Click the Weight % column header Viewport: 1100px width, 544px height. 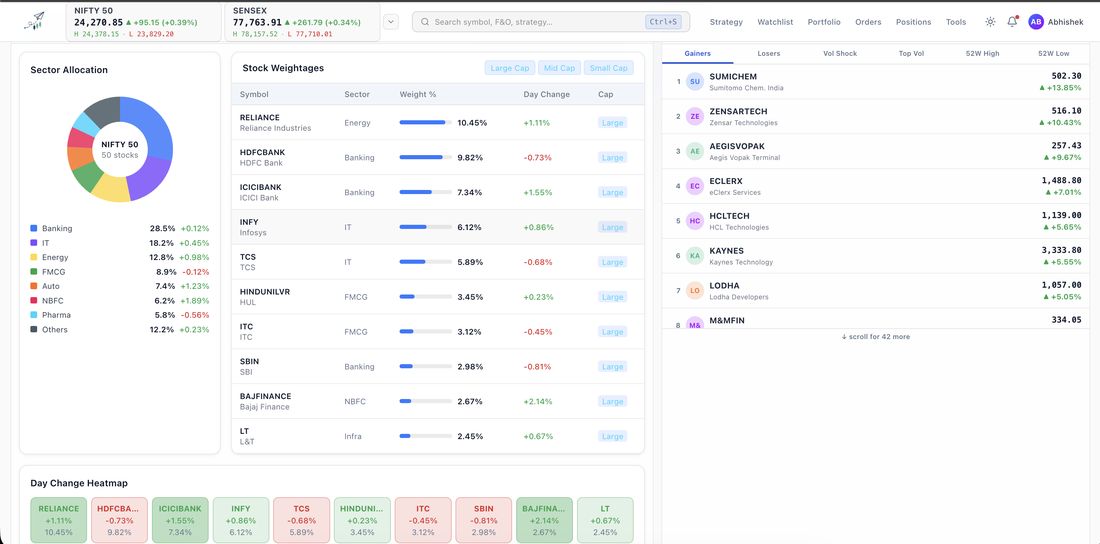(418, 95)
